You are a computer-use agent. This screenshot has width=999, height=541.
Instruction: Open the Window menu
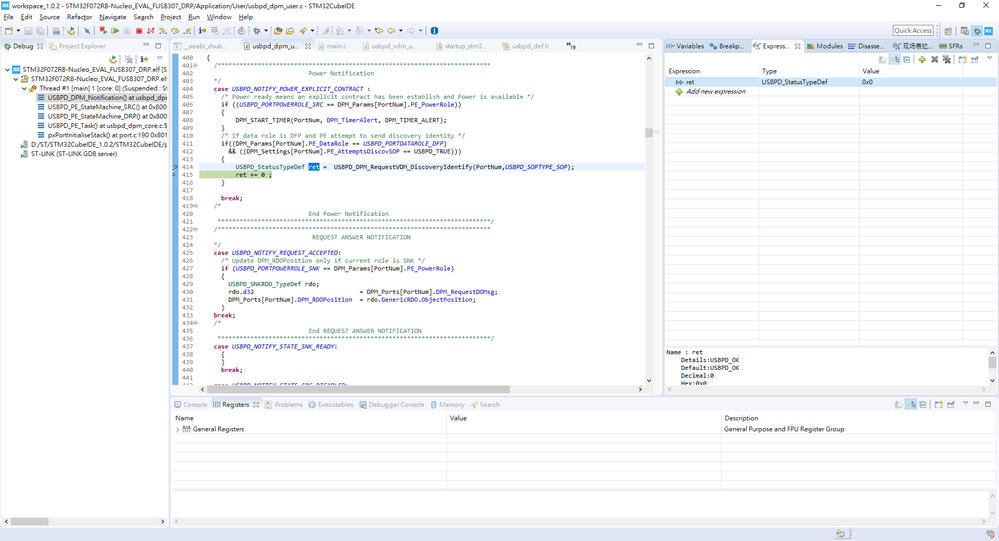tap(219, 17)
